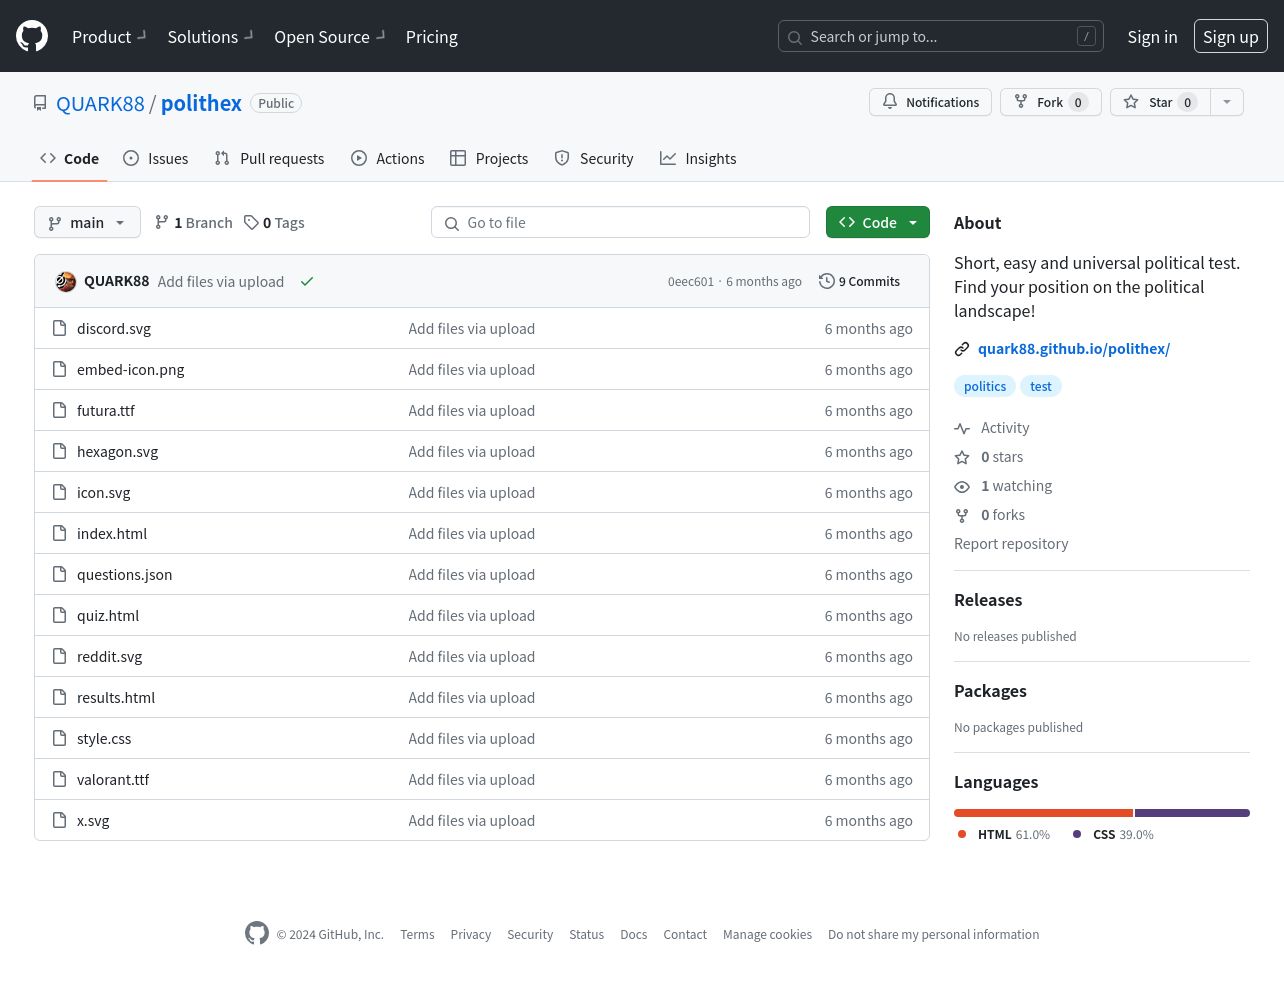Click the file icon beside style.css
The width and height of the screenshot is (1284, 987).
coord(59,738)
